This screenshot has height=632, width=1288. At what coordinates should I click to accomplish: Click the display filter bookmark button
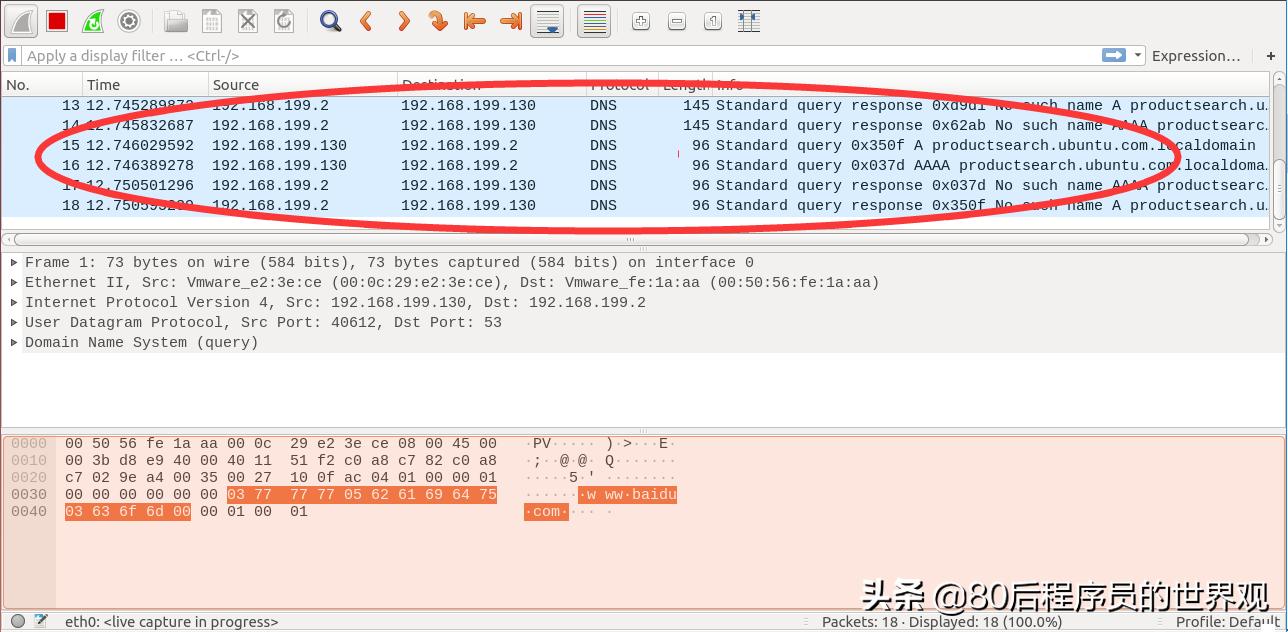[12, 56]
